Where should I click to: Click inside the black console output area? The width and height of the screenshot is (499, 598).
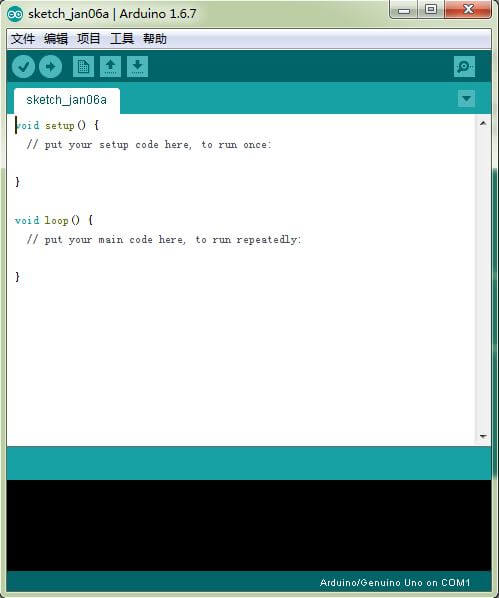click(249, 525)
